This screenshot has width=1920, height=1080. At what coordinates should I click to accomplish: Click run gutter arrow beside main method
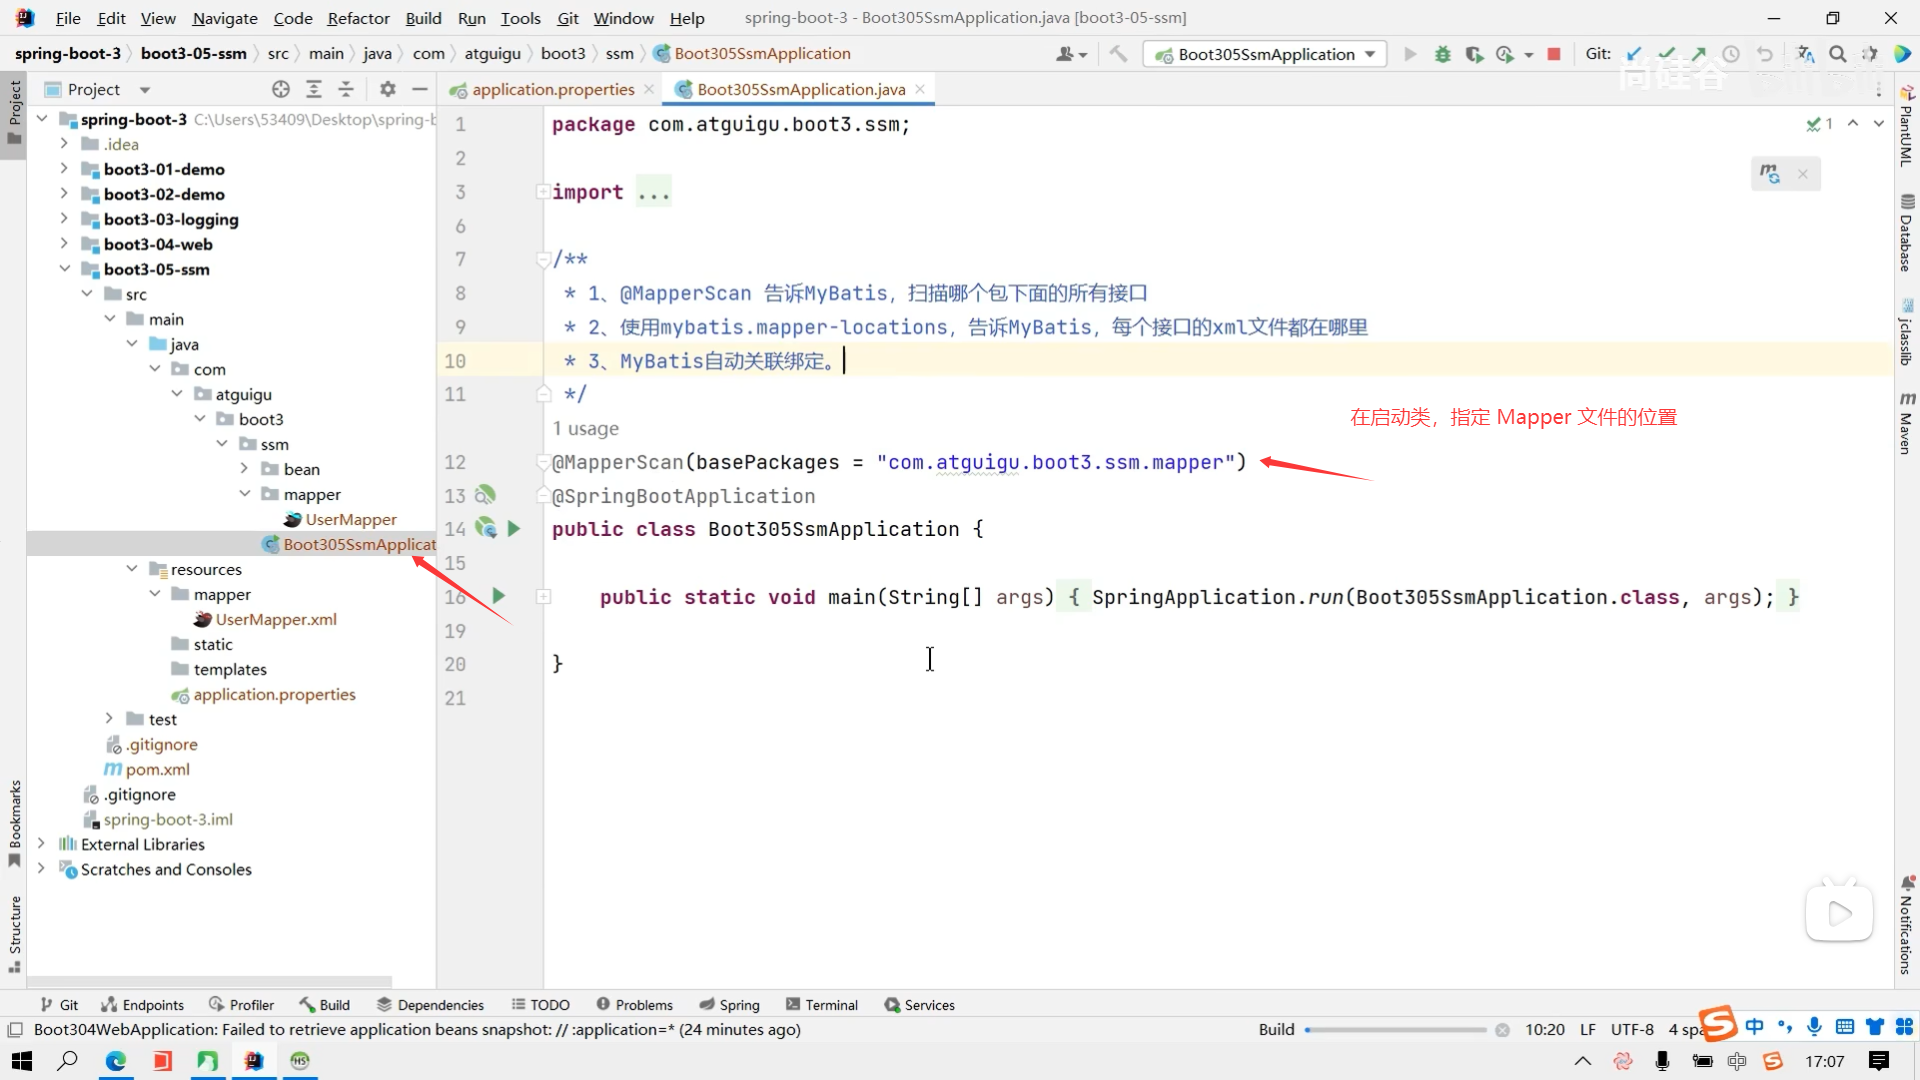pos(498,596)
